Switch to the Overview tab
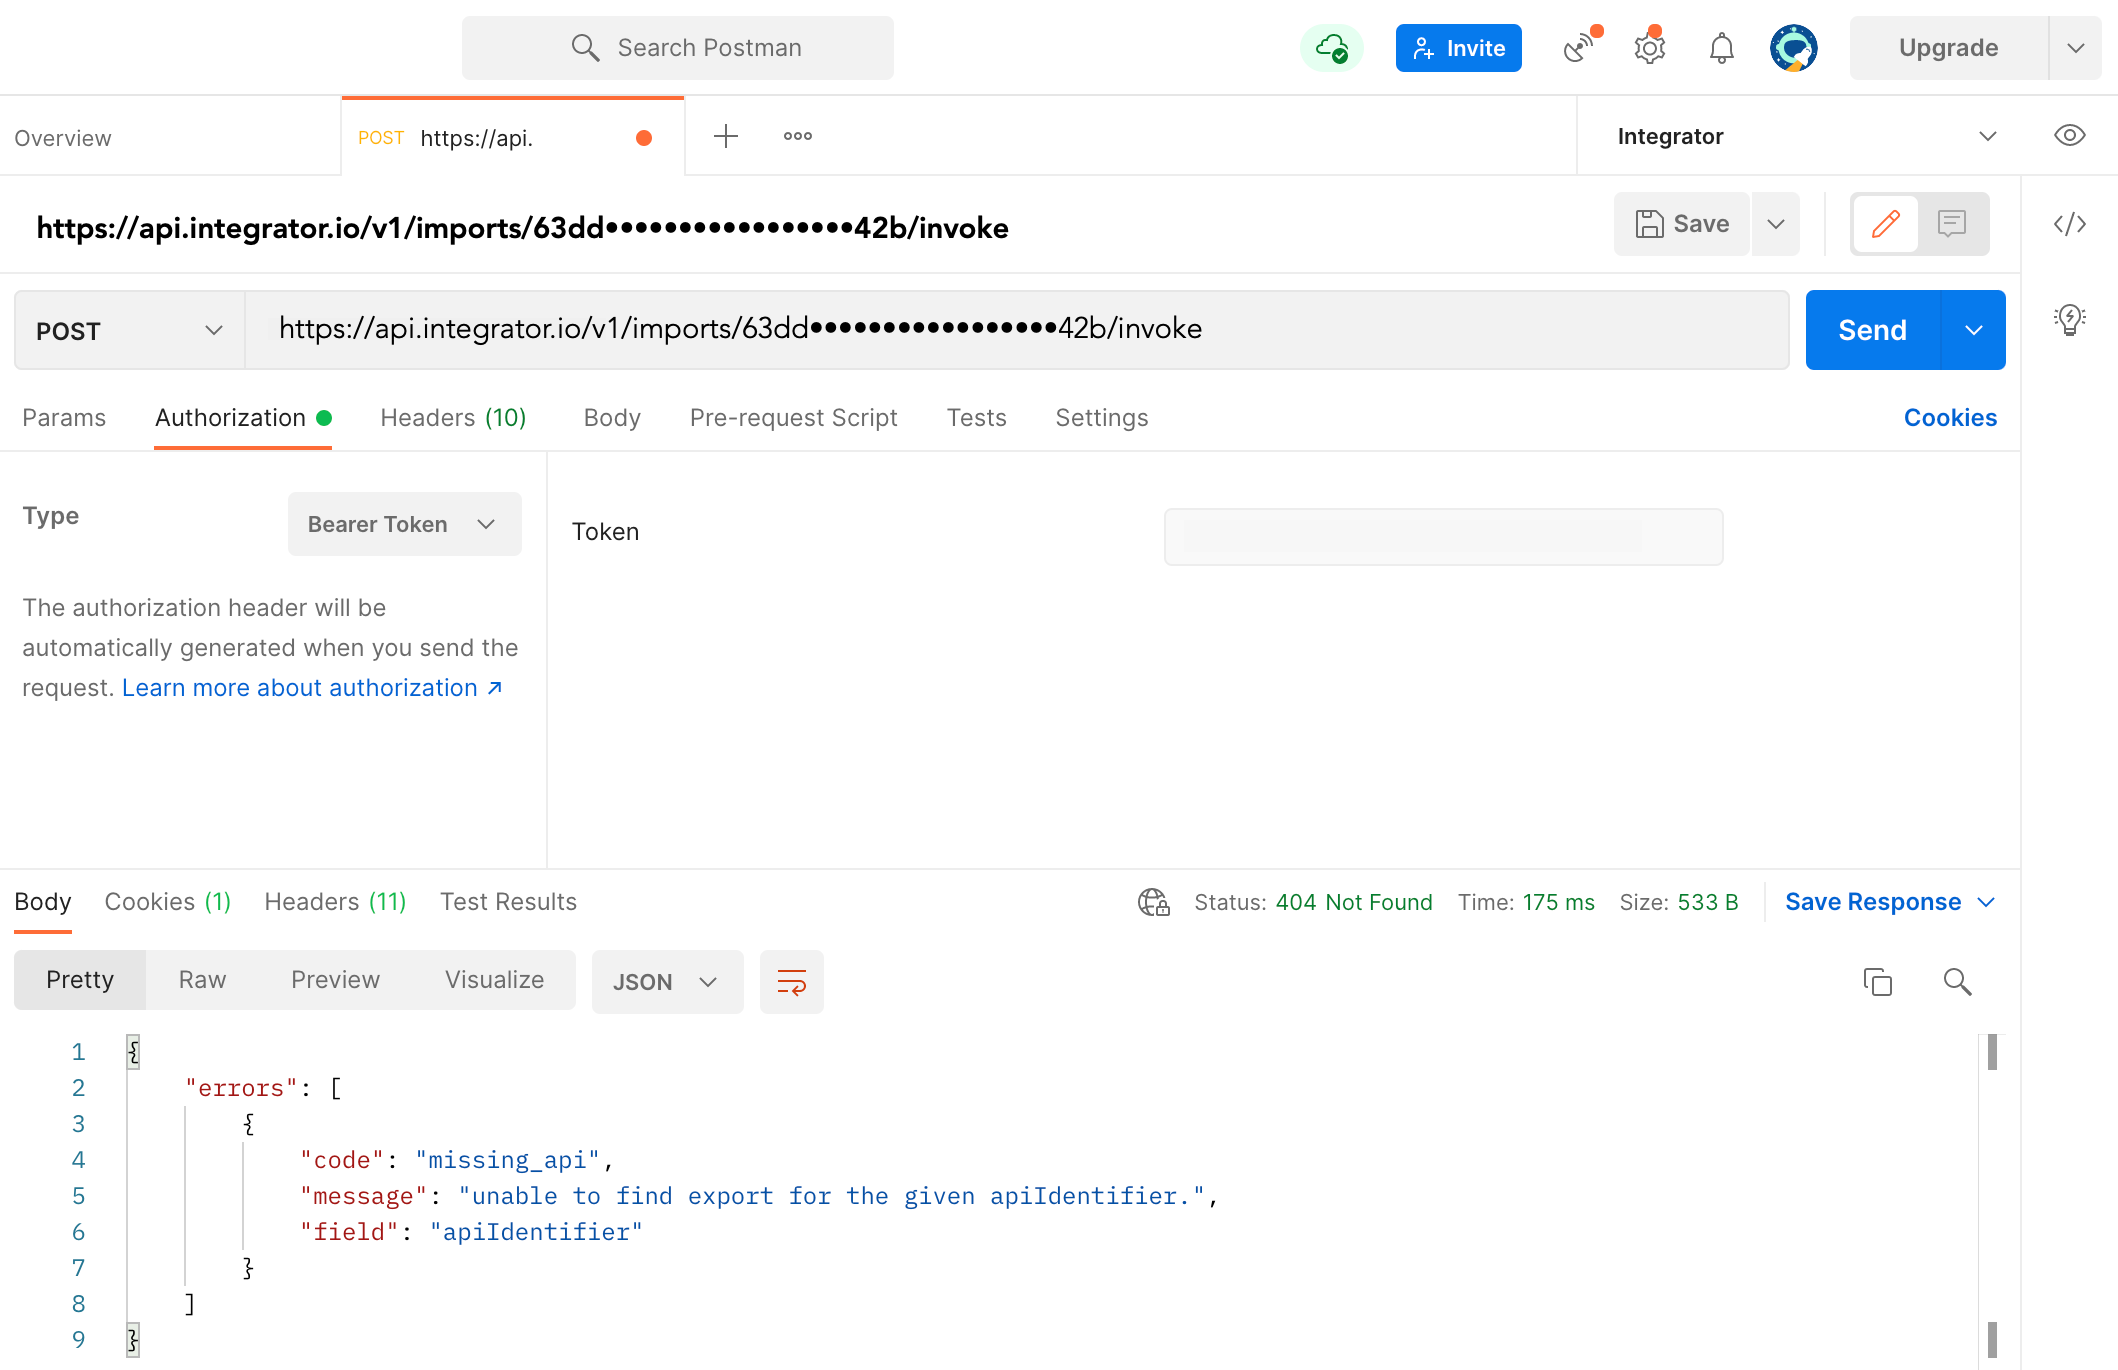 click(63, 138)
